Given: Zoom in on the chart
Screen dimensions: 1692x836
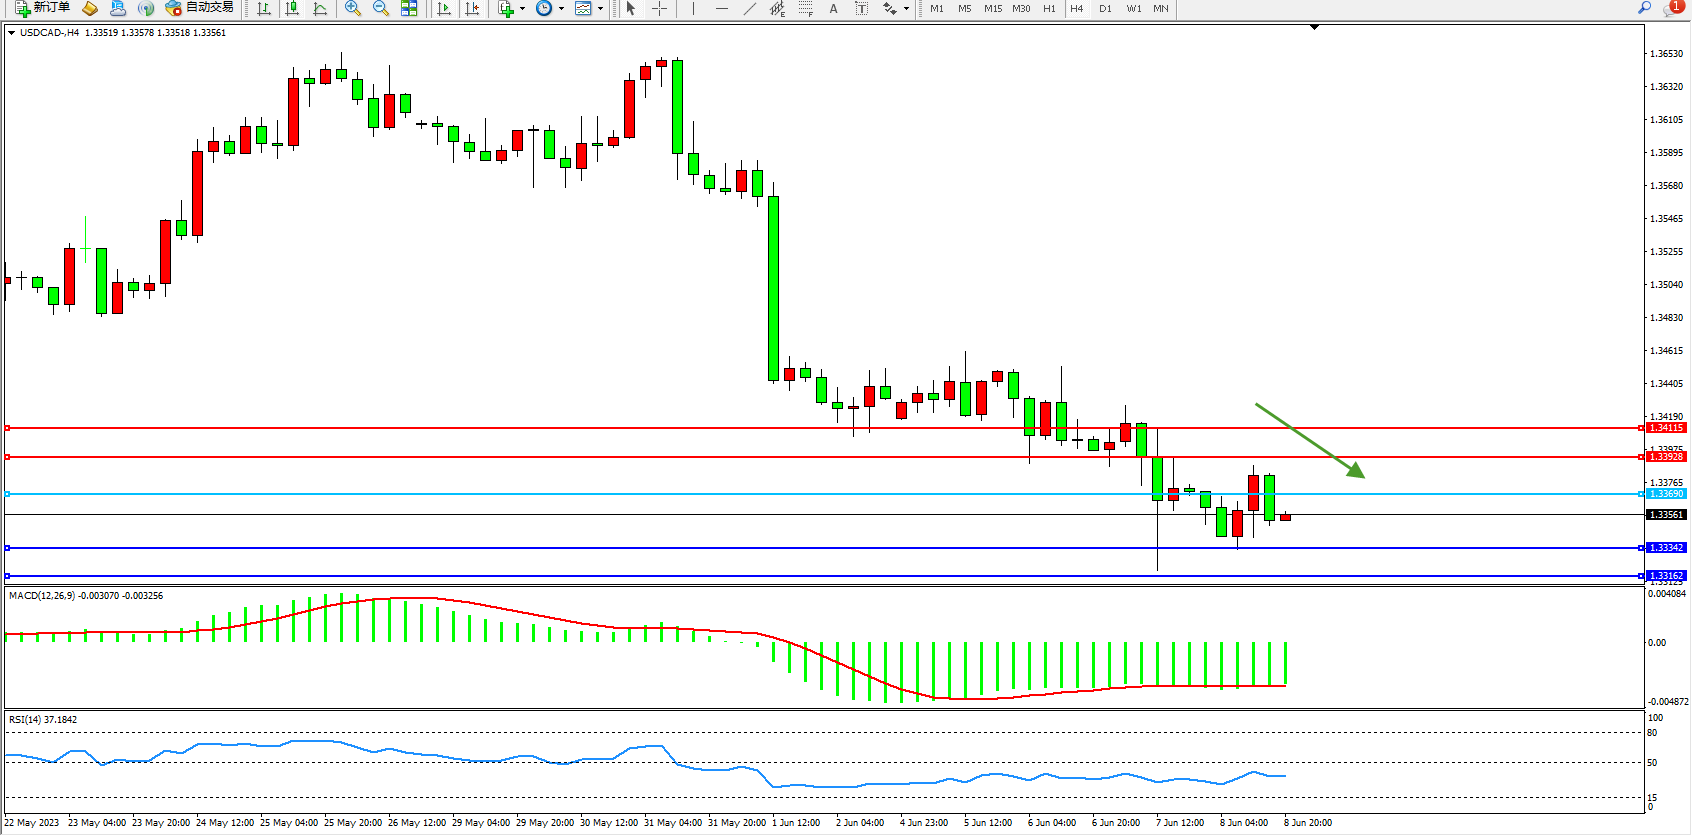Looking at the screenshot, I should [x=352, y=8].
